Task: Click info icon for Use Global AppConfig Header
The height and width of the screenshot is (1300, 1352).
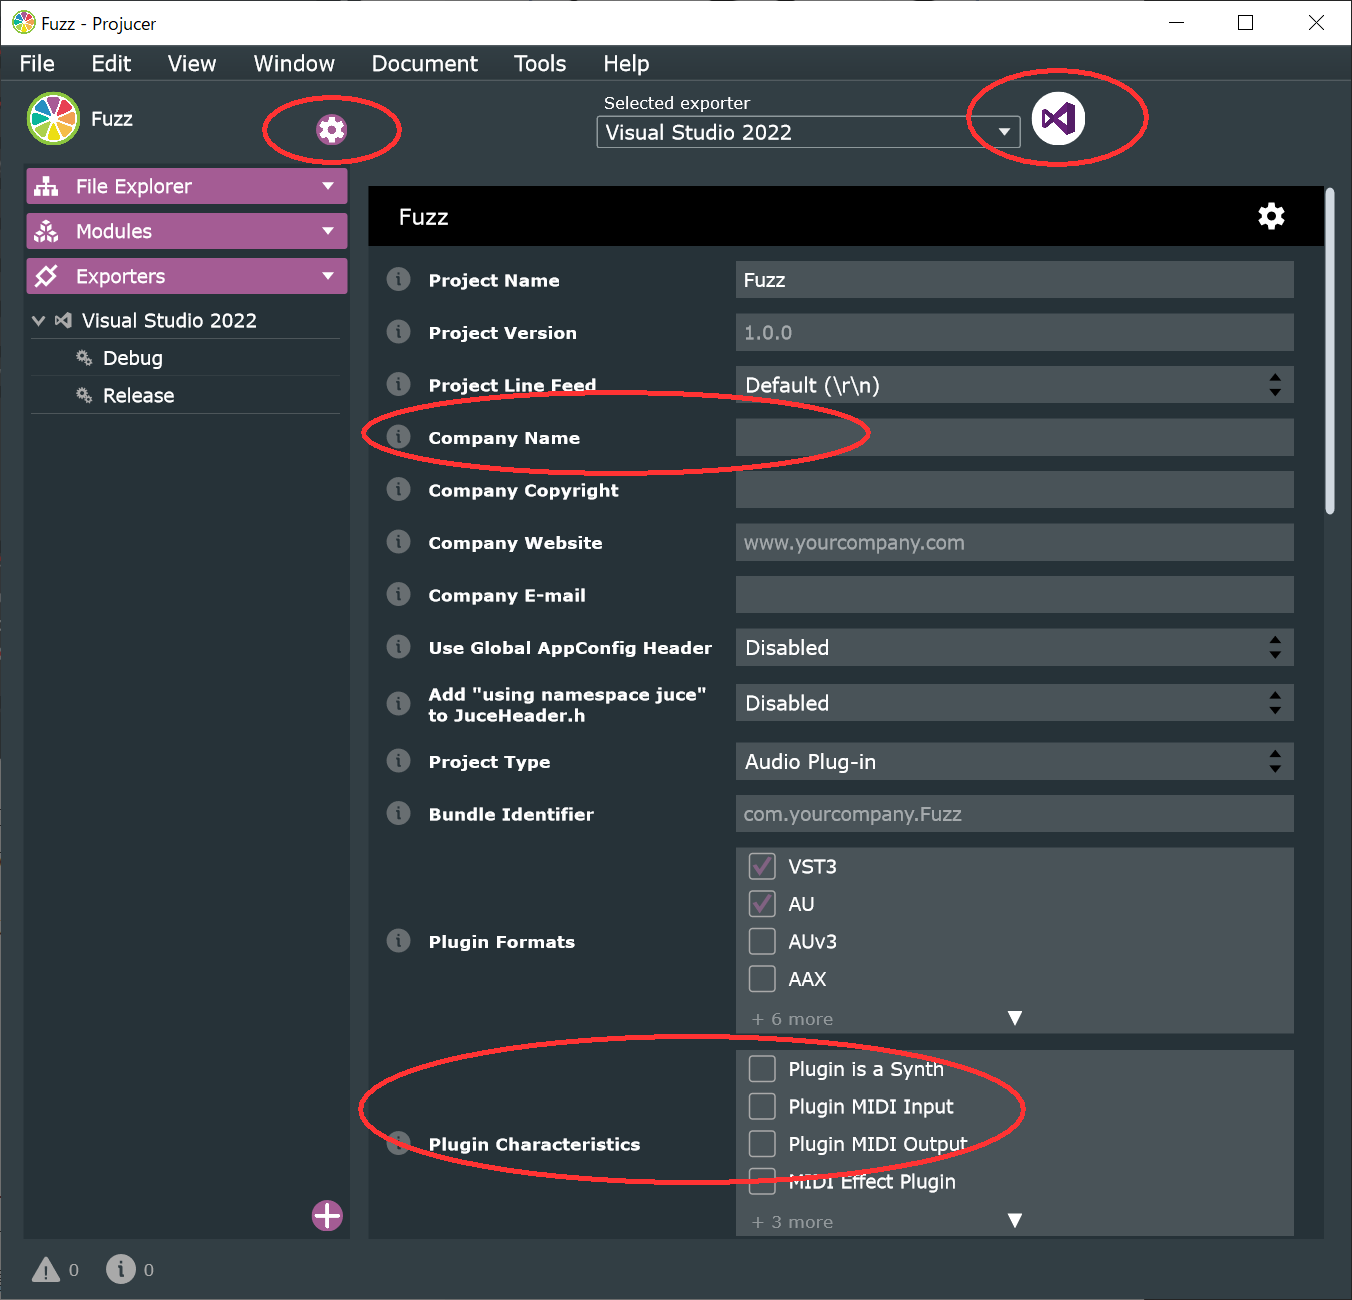Action: [x=398, y=646]
